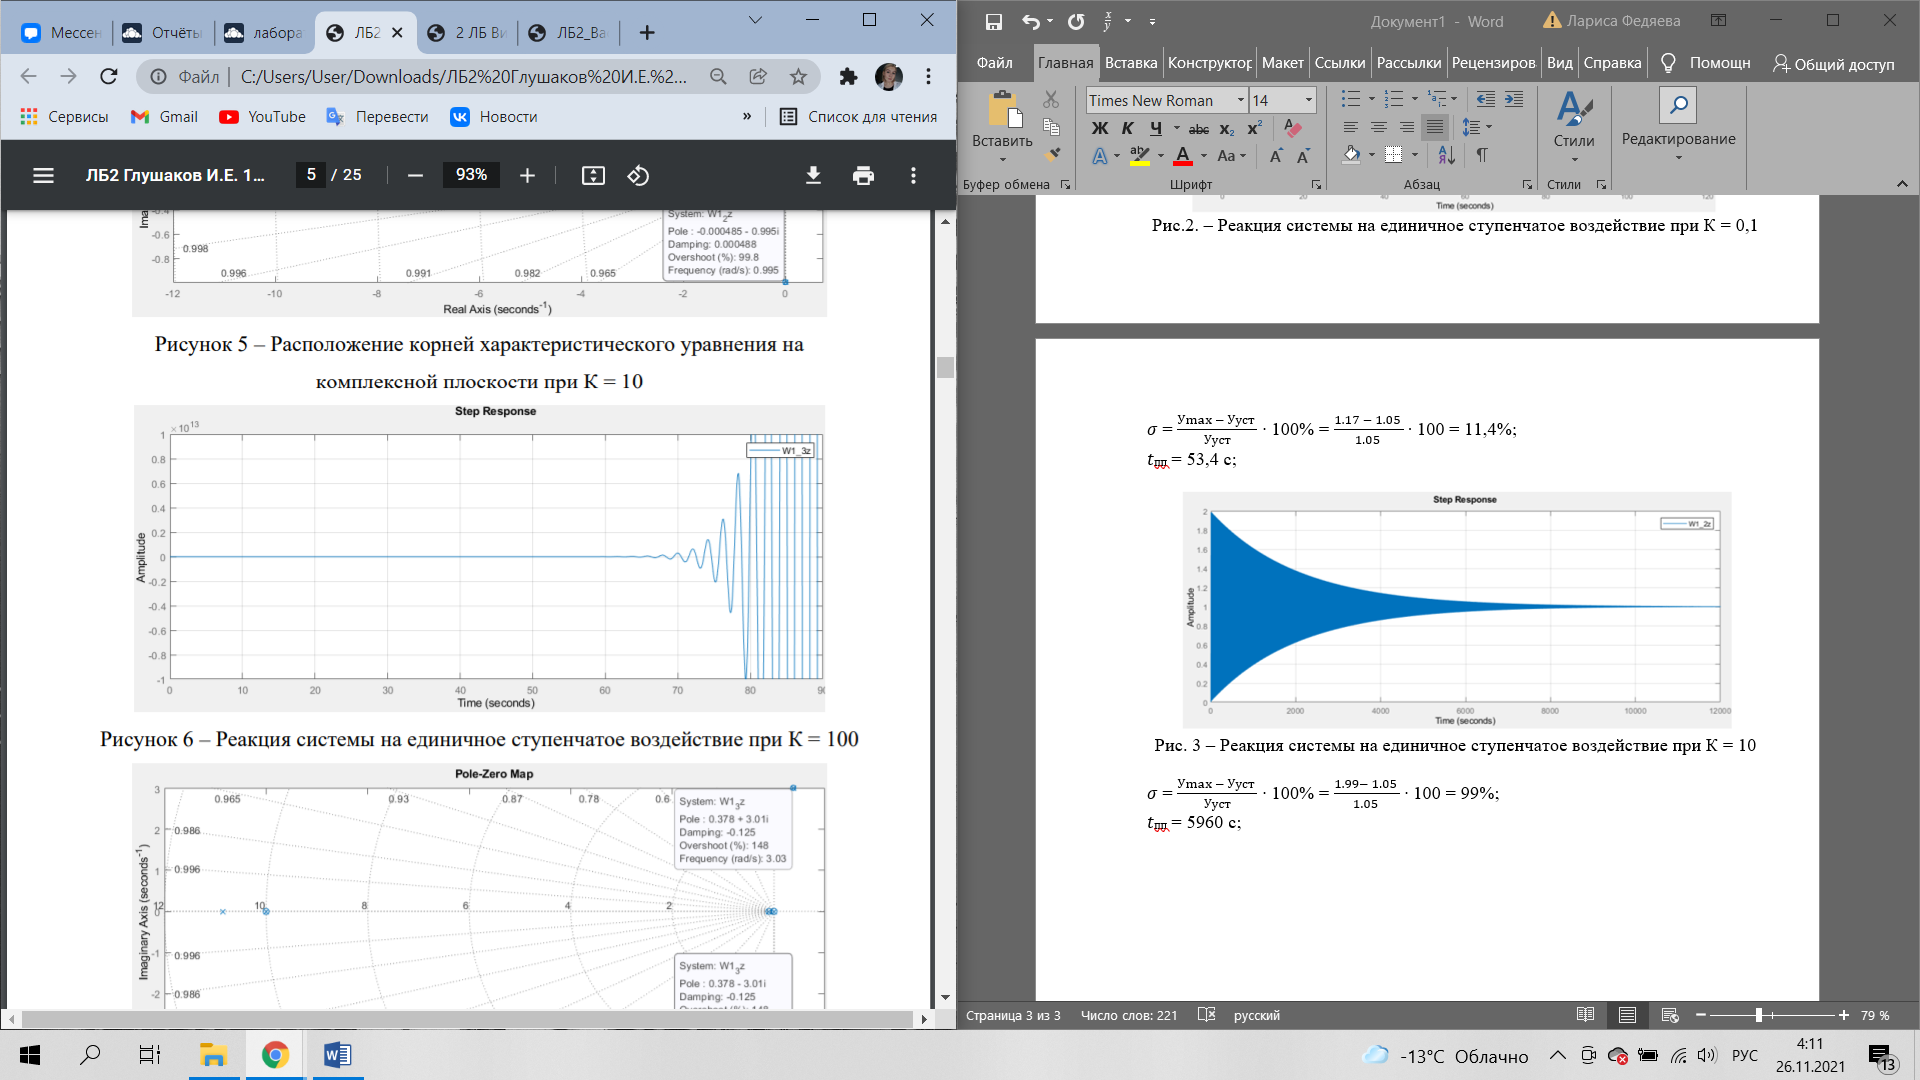This screenshot has height=1080, width=1920.
Task: Toggle strikethrough abc formatting
Action: pos(1199,129)
